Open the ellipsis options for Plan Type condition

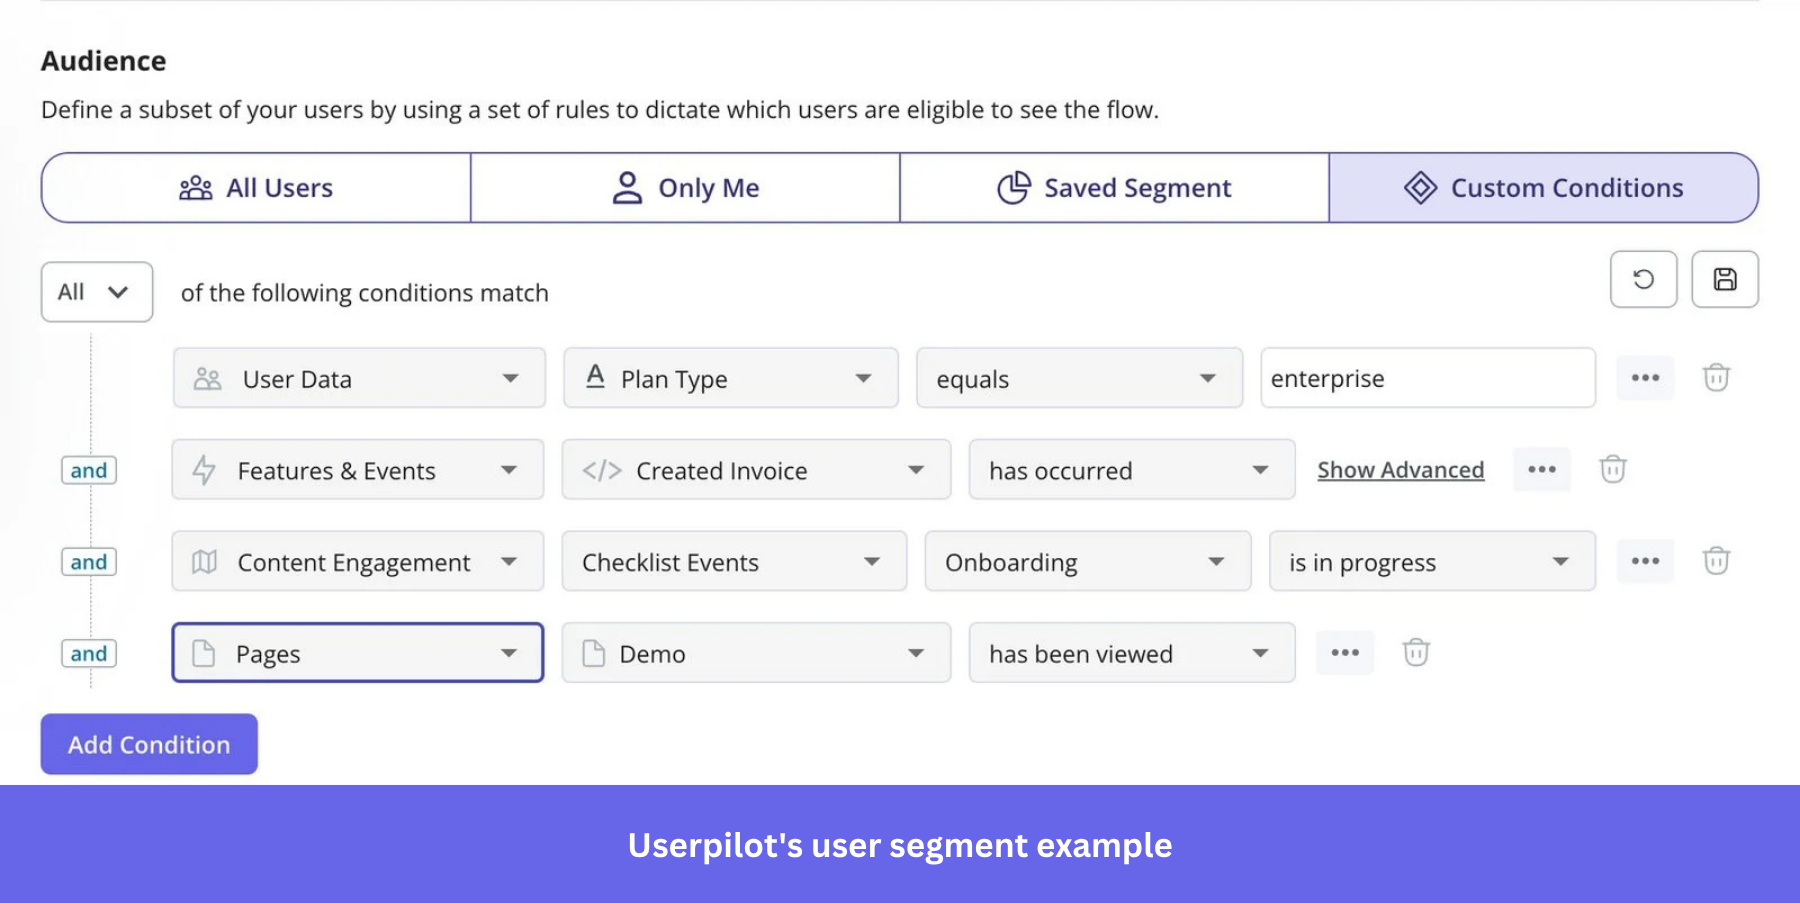pos(1645,378)
